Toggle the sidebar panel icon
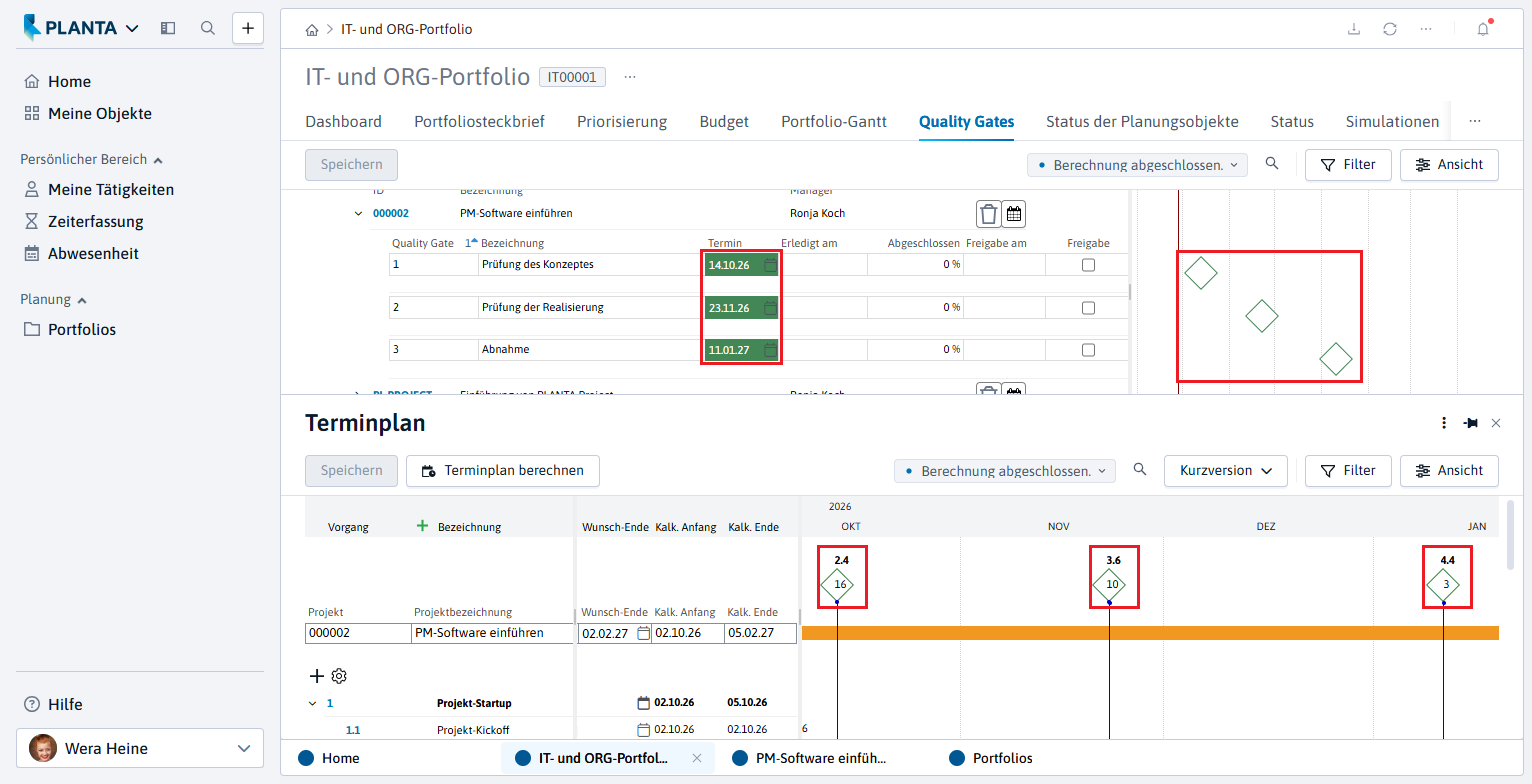 pos(168,28)
